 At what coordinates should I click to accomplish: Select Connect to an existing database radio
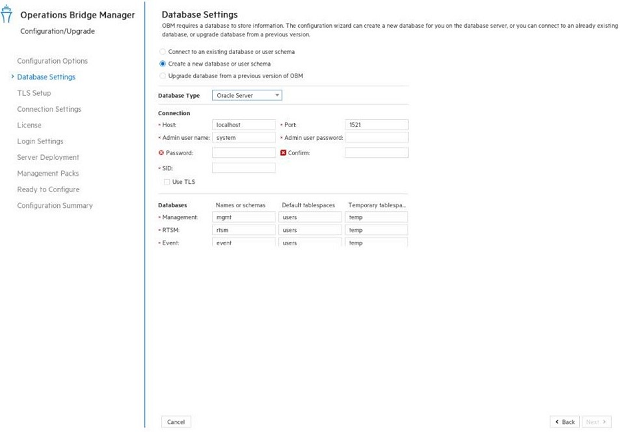(162, 52)
